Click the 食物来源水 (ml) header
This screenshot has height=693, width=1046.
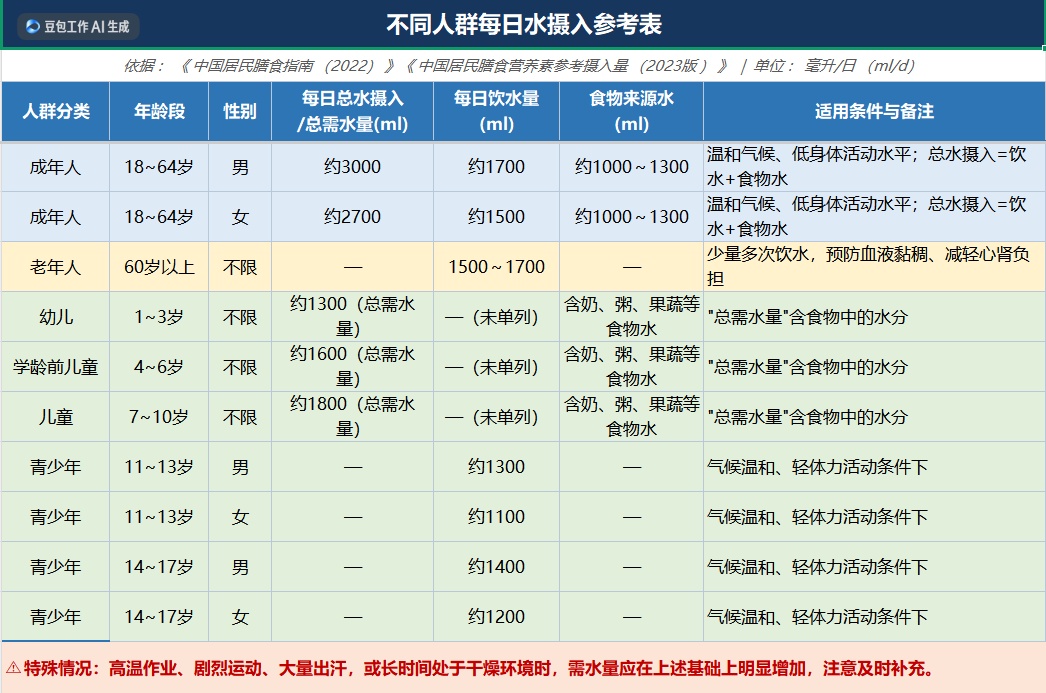coord(631,111)
